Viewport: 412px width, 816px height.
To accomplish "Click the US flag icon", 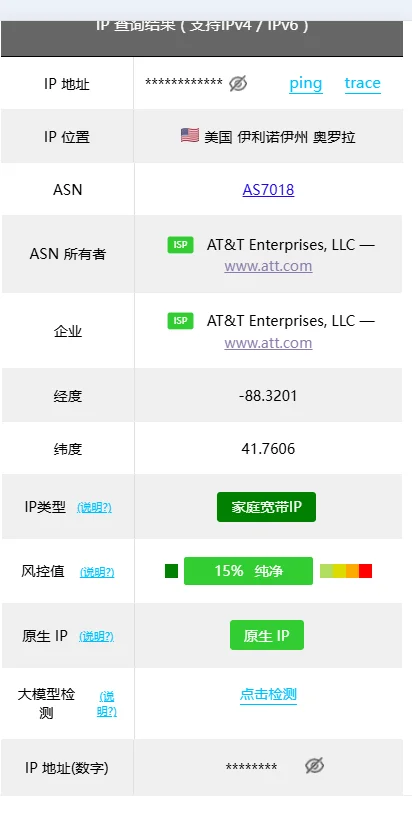I will (190, 136).
